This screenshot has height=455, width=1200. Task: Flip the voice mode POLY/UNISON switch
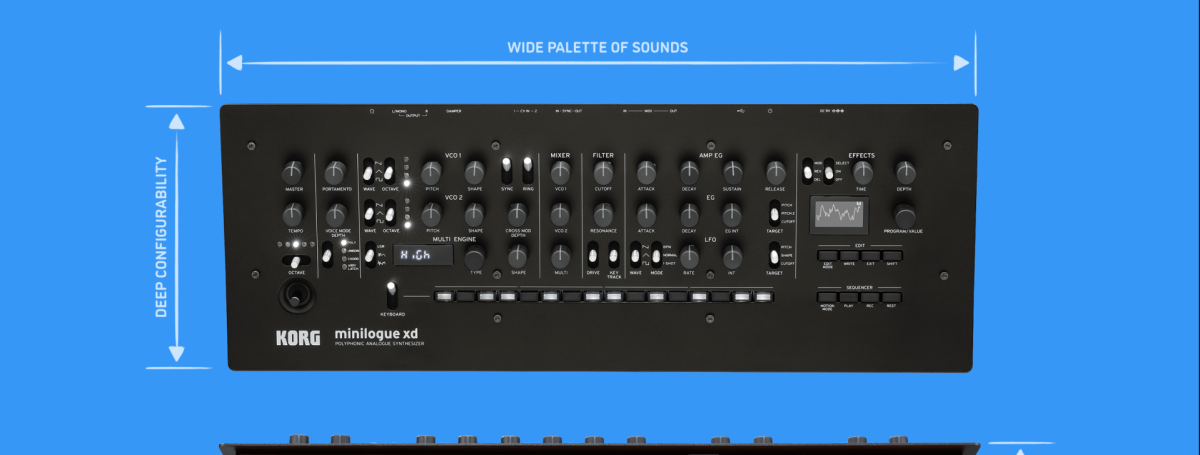[329, 254]
